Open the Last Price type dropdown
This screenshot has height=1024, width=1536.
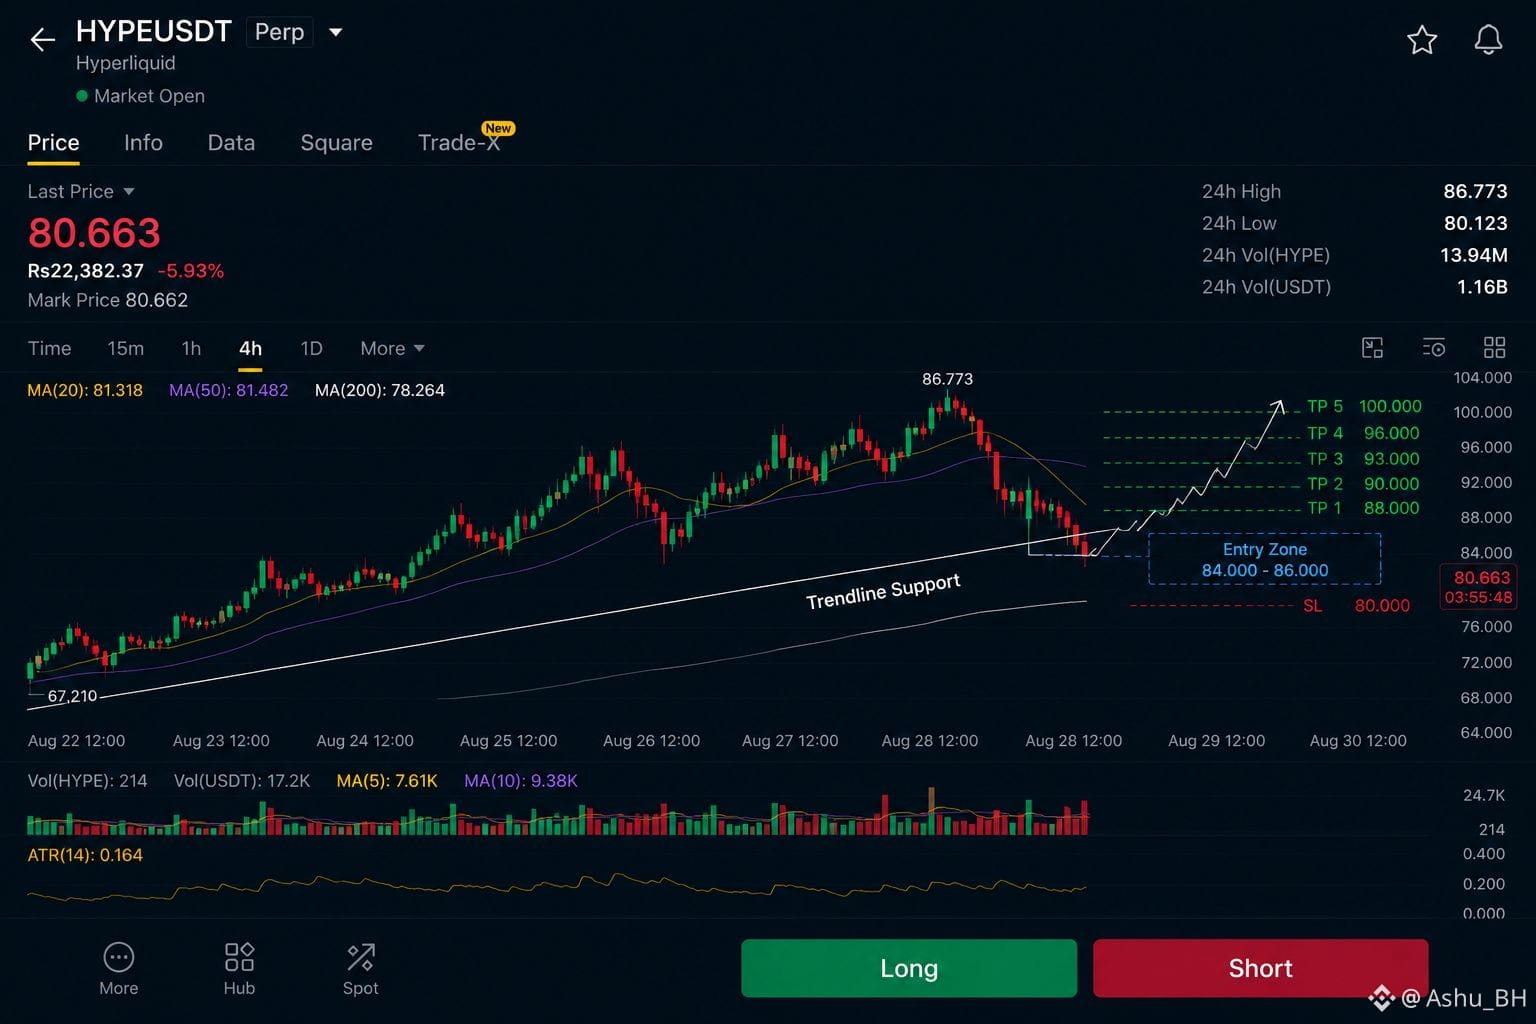coord(81,191)
